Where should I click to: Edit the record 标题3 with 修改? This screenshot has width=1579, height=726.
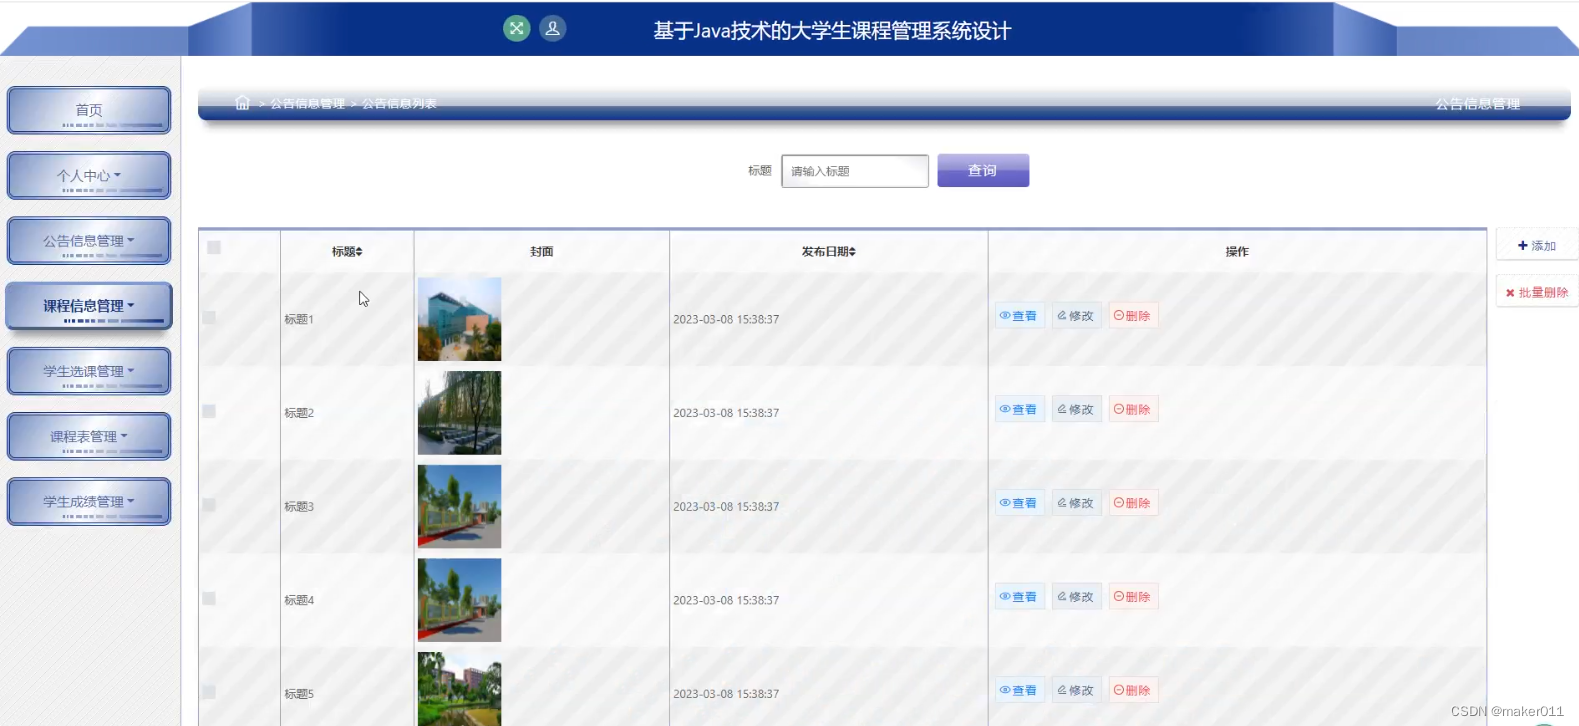(1076, 503)
